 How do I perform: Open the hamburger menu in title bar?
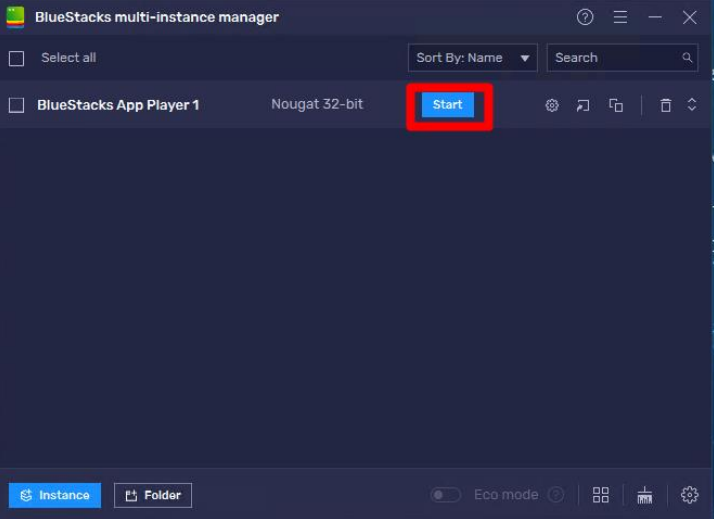point(620,17)
